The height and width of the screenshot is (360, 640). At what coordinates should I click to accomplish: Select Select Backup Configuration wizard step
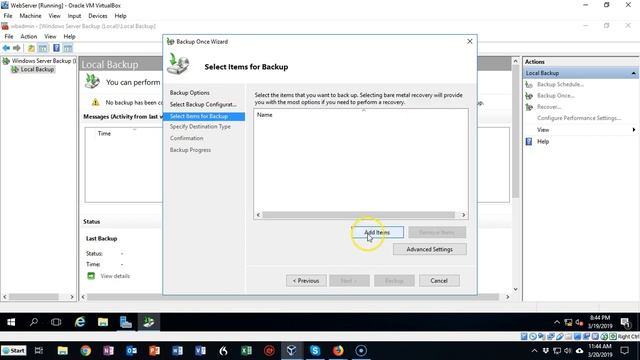click(203, 104)
